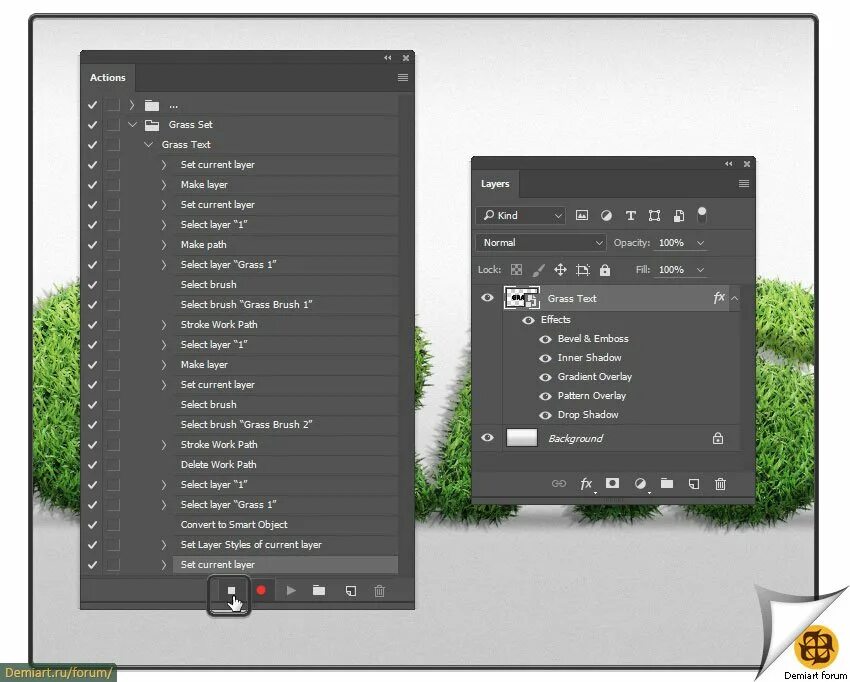Collapse the Grass Text action

[149, 145]
